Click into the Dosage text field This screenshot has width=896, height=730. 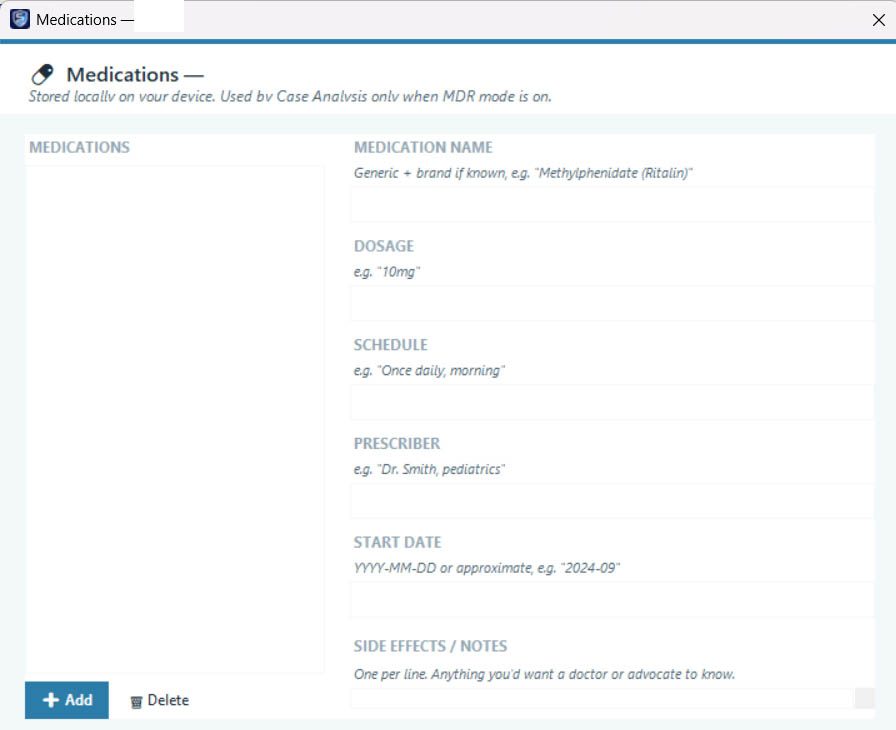pos(612,303)
